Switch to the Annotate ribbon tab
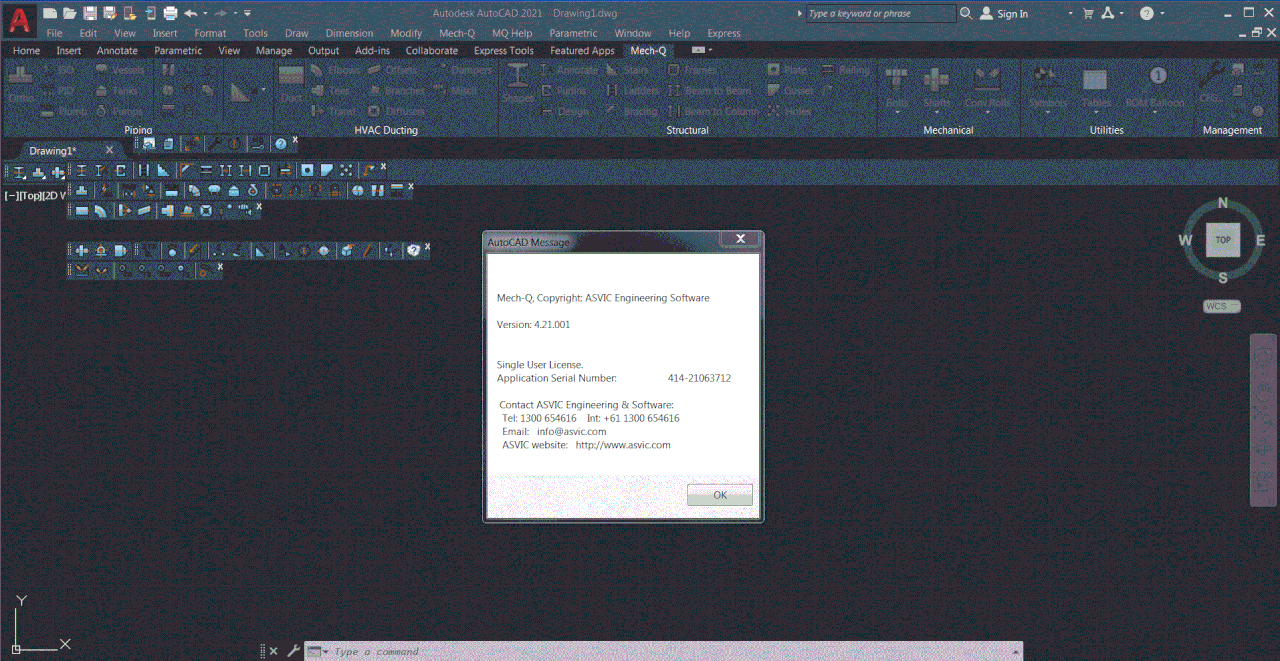The width and height of the screenshot is (1280, 661). pyautogui.click(x=117, y=50)
